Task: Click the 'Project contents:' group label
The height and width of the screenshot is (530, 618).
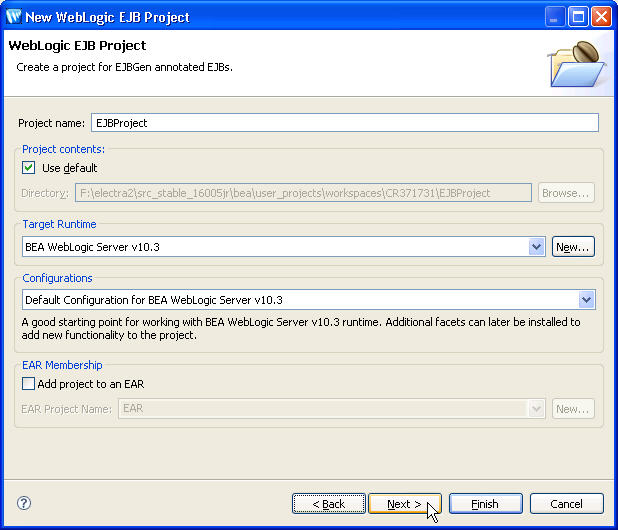Action: tap(63, 149)
